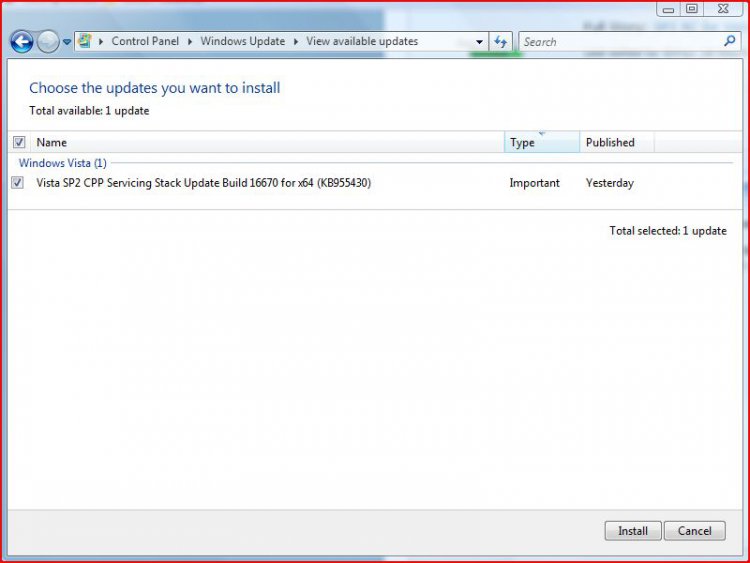This screenshot has height=563, width=750.
Task: Toggle the select-all checkbox in header
Action: pyautogui.click(x=19, y=142)
